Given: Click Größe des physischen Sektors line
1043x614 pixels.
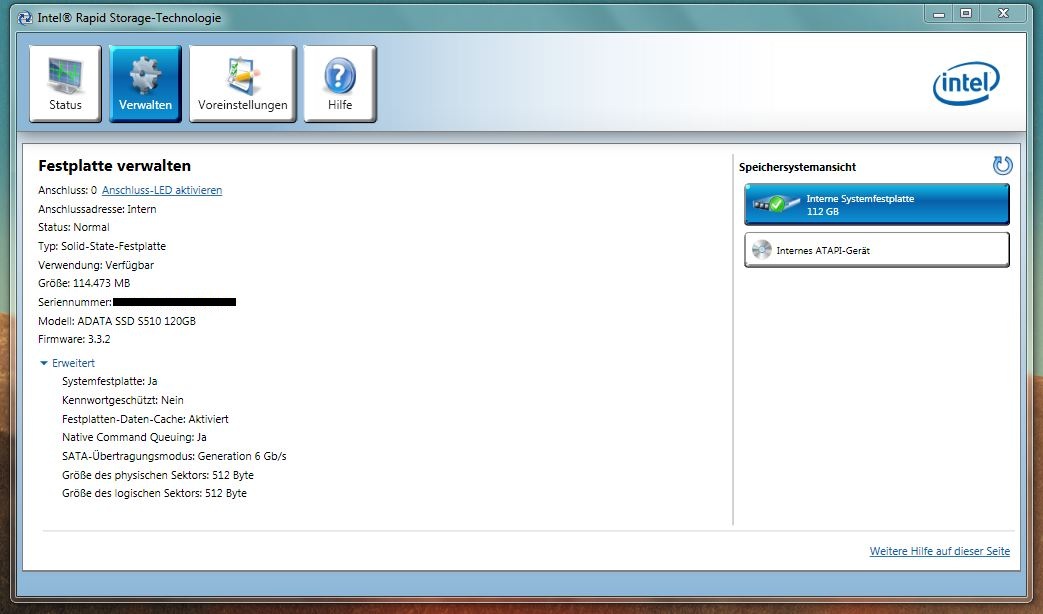Looking at the screenshot, I should click(x=158, y=475).
